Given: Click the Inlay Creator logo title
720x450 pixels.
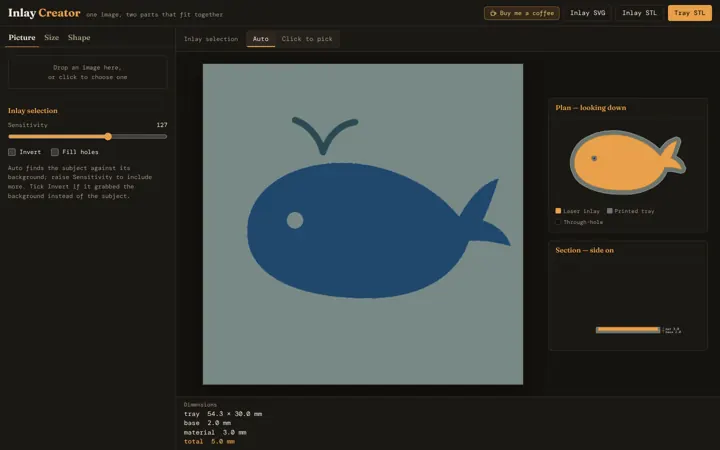Looking at the screenshot, I should 44,13.
